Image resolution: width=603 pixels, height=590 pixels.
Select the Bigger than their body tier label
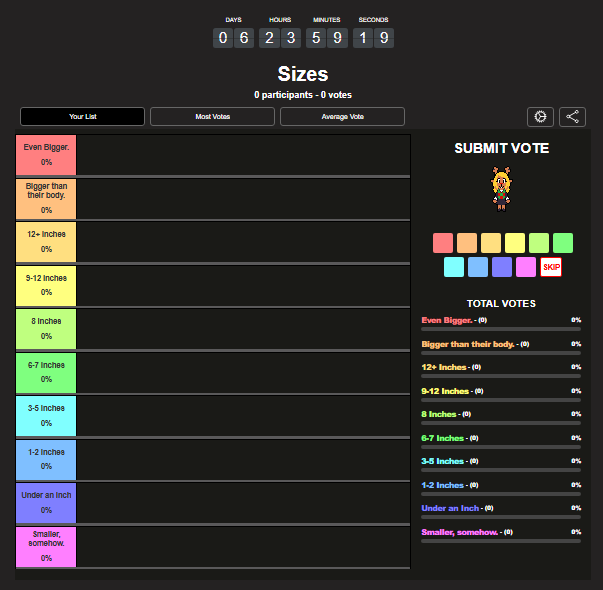pyautogui.click(x=46, y=199)
